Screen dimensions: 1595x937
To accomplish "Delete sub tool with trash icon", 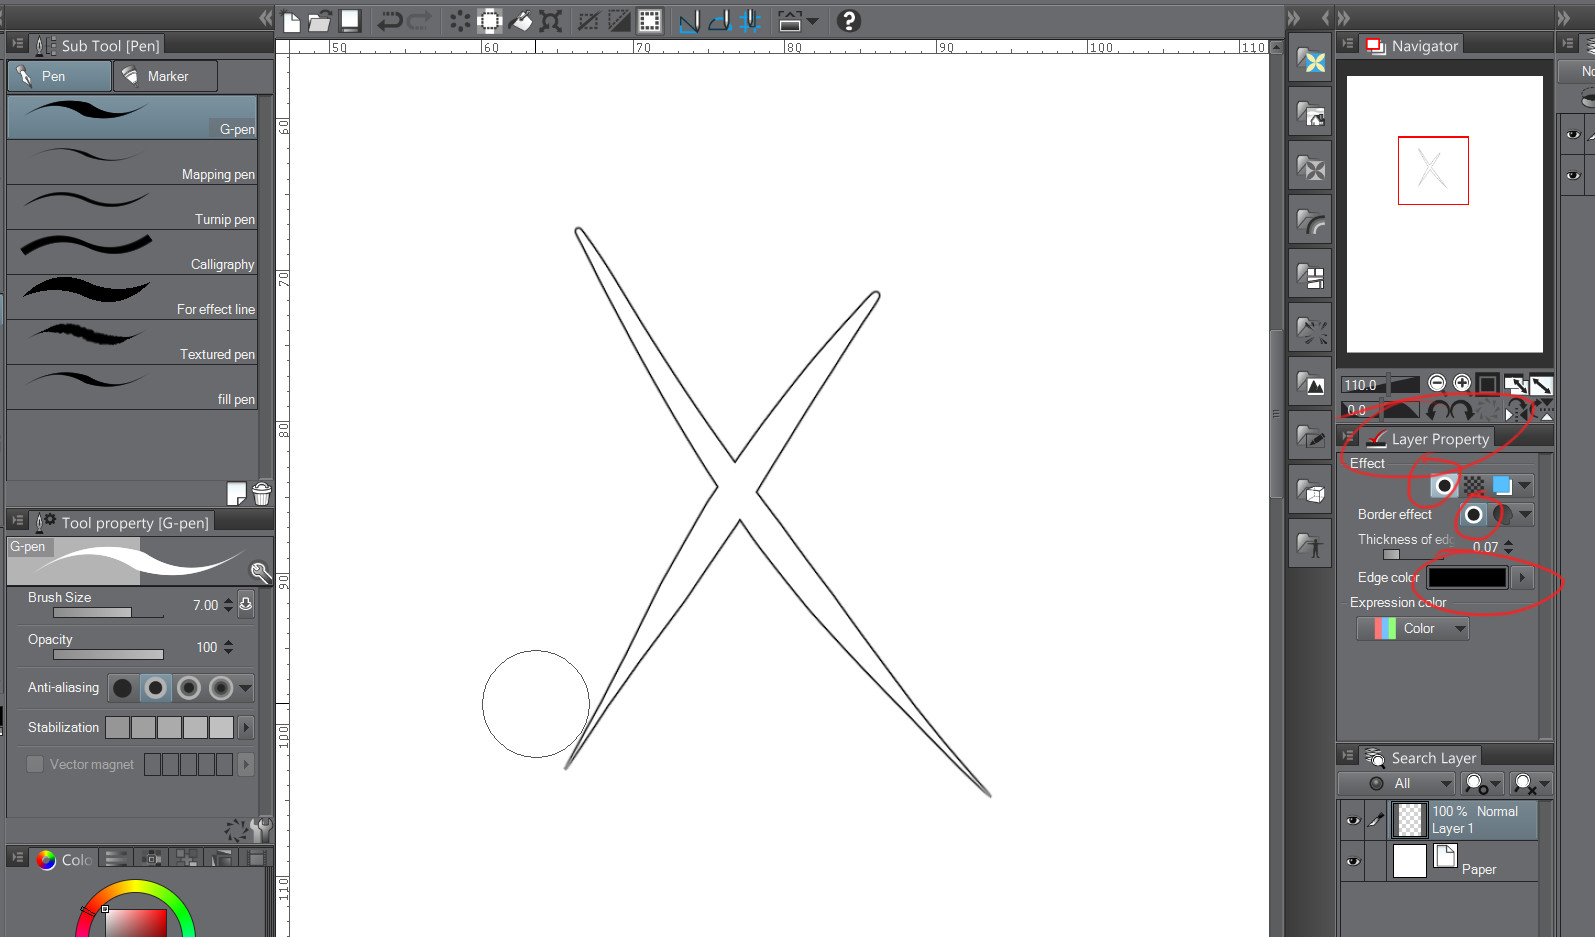I will coord(261,493).
